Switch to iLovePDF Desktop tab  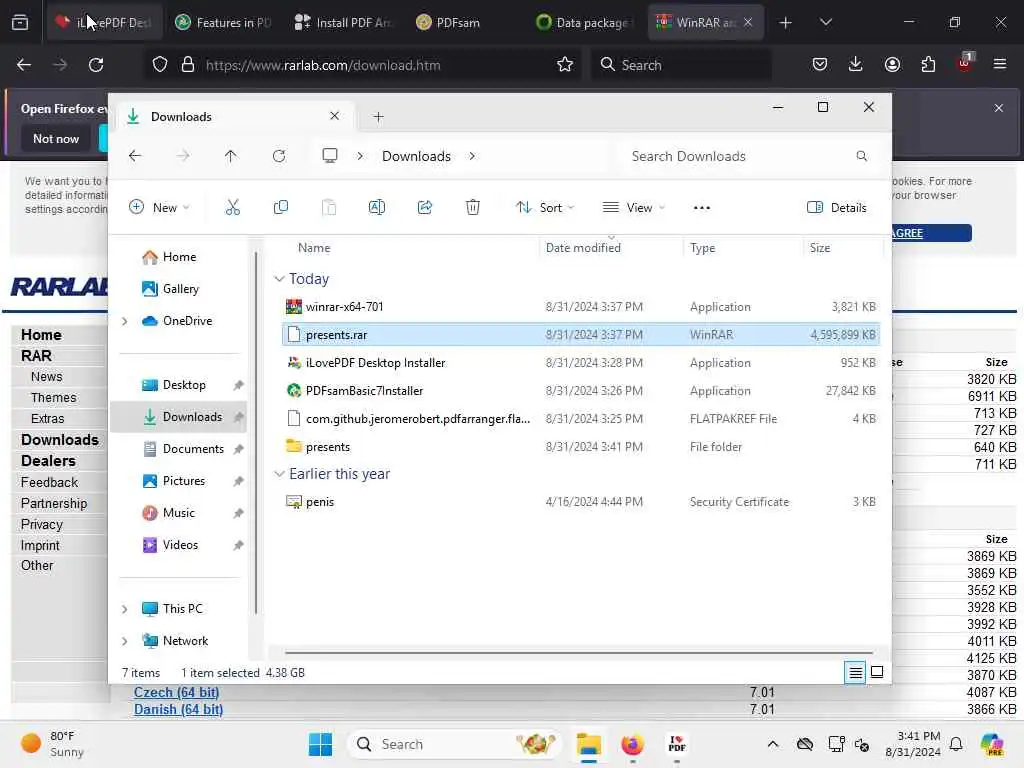(104, 22)
